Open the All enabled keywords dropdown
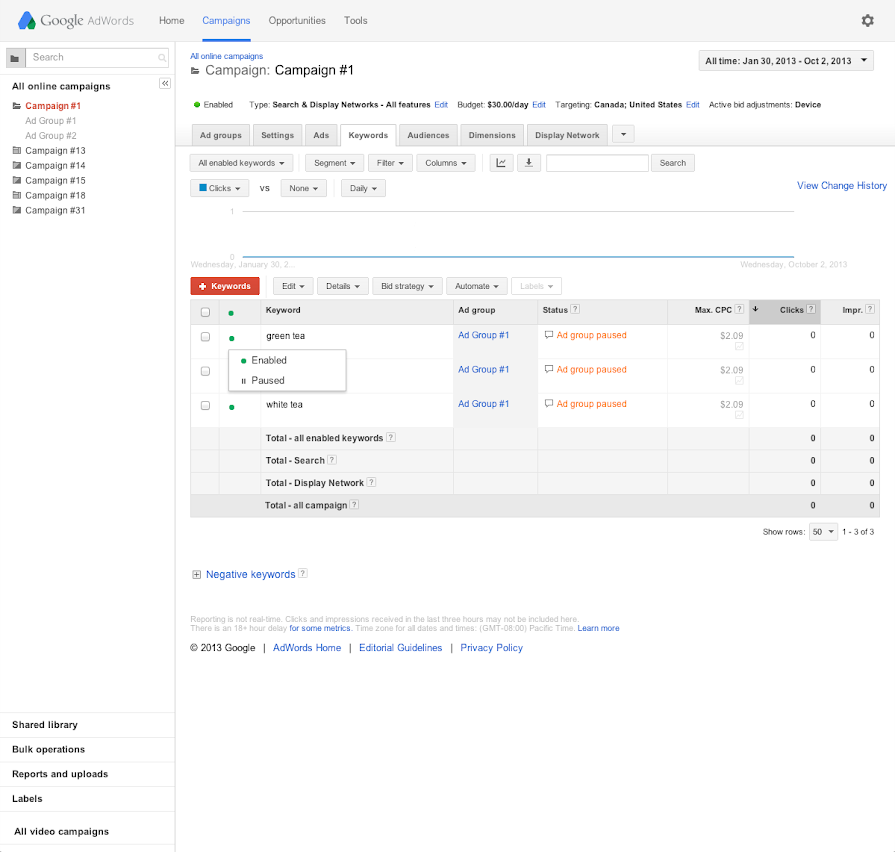This screenshot has width=895, height=852. click(x=241, y=163)
